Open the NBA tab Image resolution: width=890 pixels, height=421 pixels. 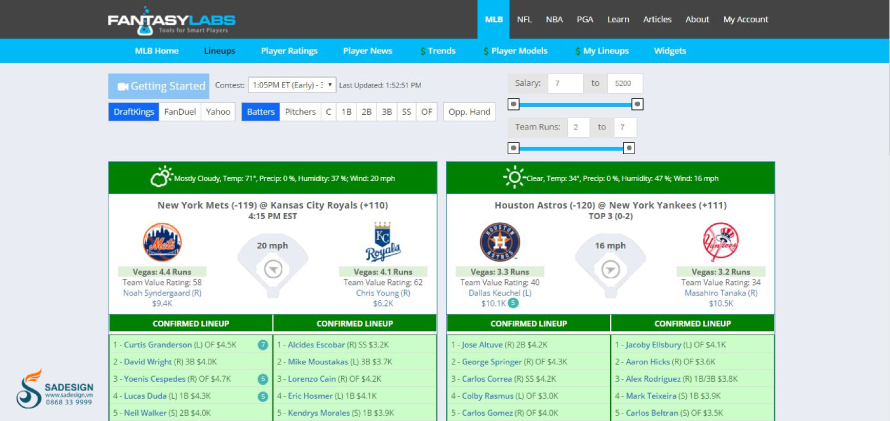coord(555,19)
